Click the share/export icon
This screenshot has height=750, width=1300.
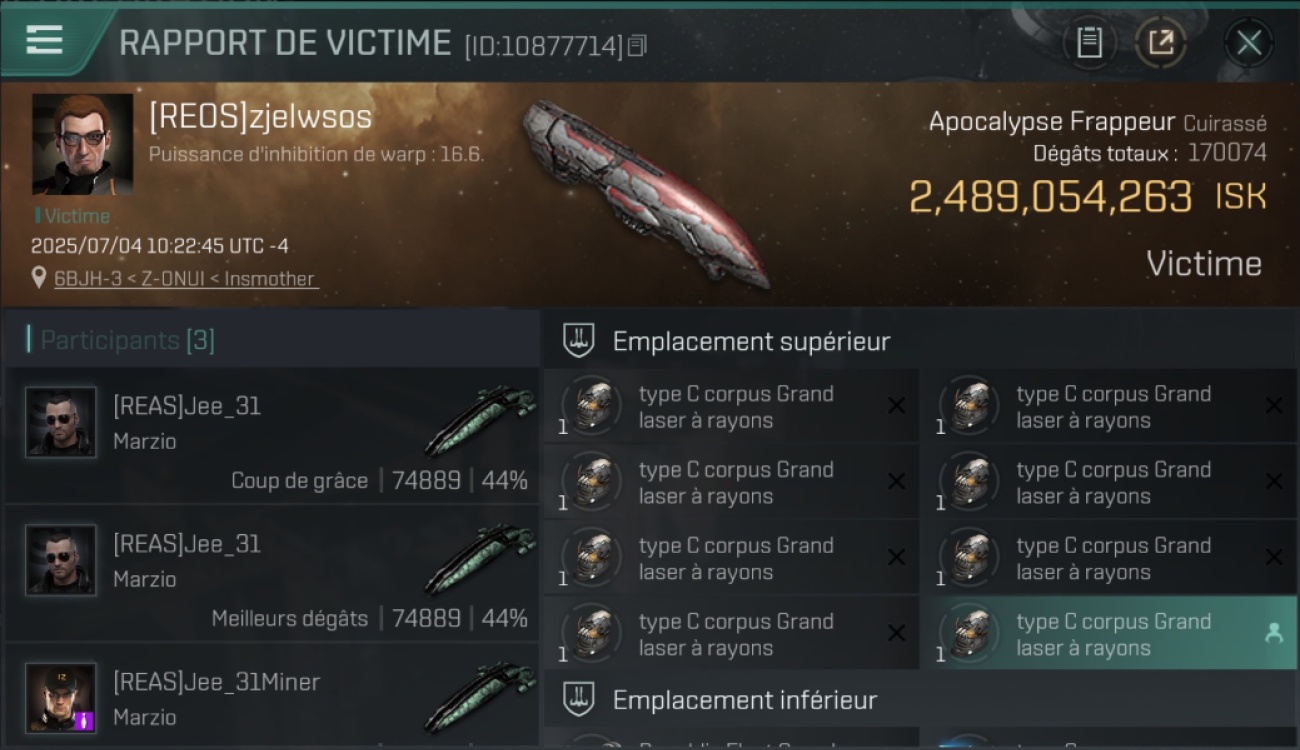point(1161,43)
